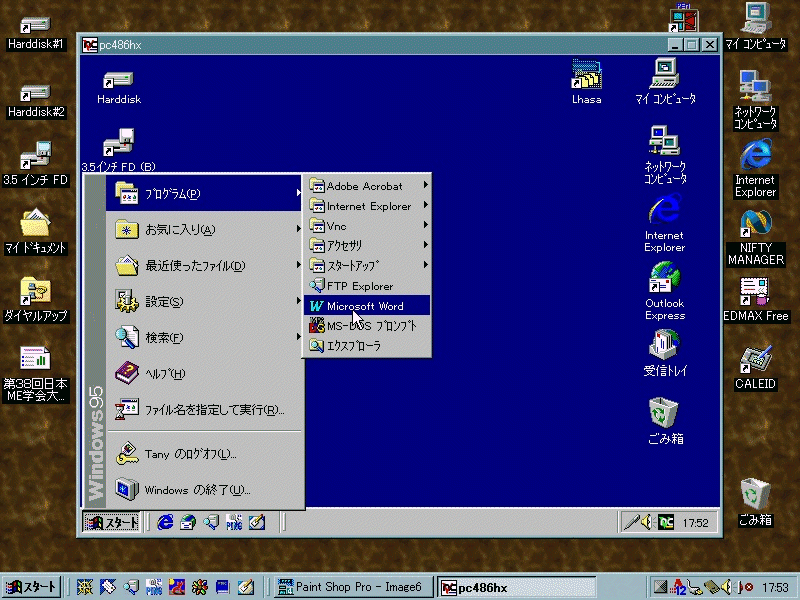Open ヘルプ(H) in the Start menu
Screen dimensions: 800x600
pos(204,373)
